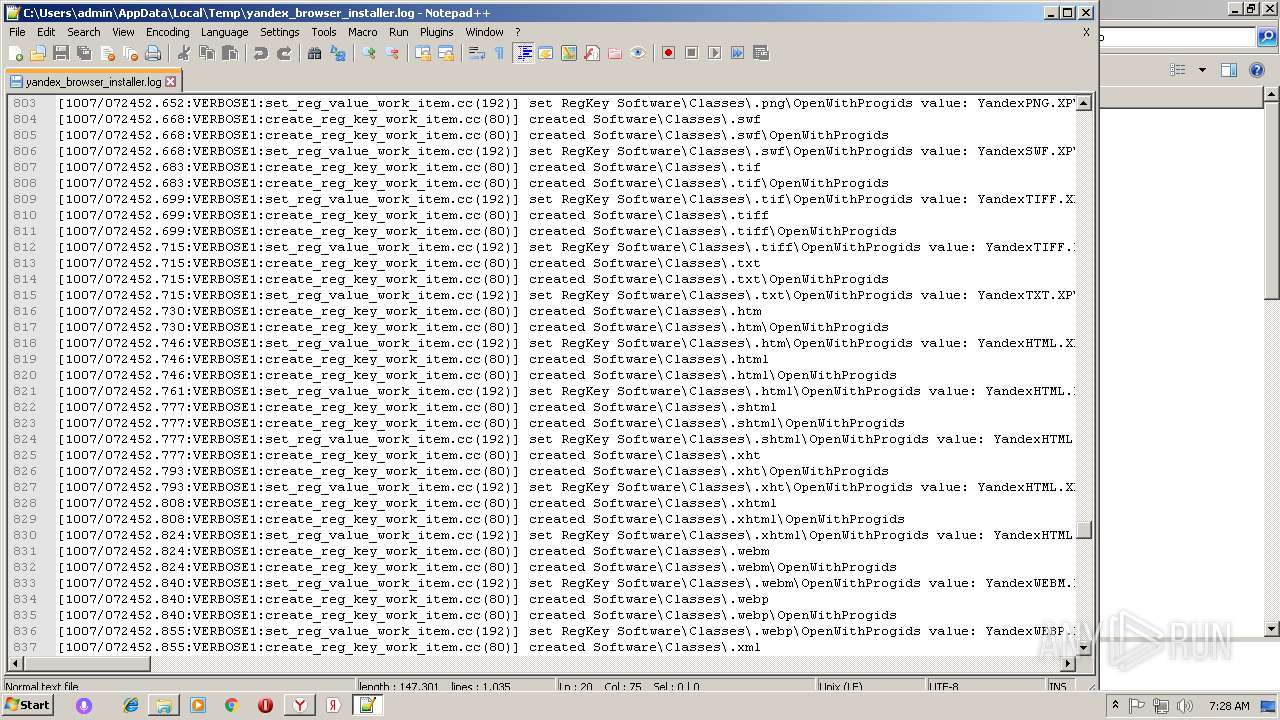Click the Playback macro button
This screenshot has height=720, width=1280.
tap(714, 53)
